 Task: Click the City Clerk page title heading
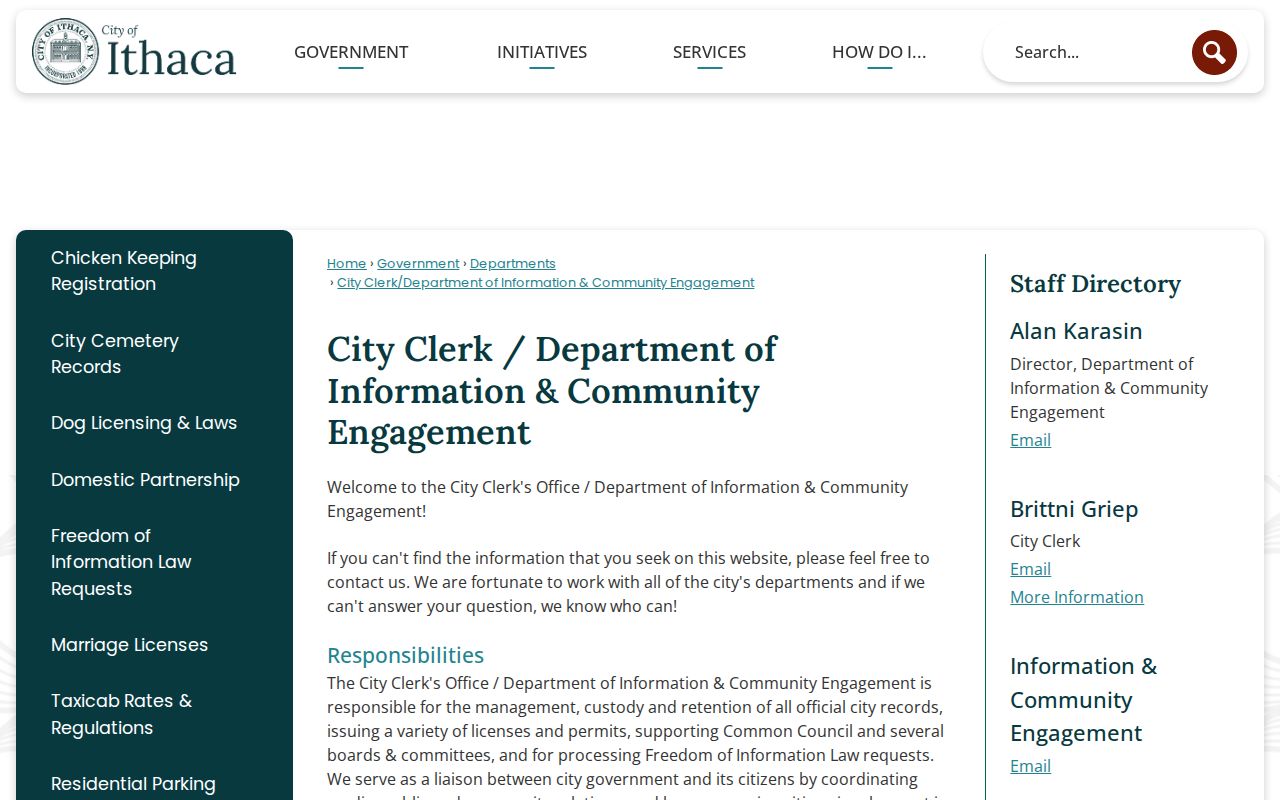[x=552, y=390]
